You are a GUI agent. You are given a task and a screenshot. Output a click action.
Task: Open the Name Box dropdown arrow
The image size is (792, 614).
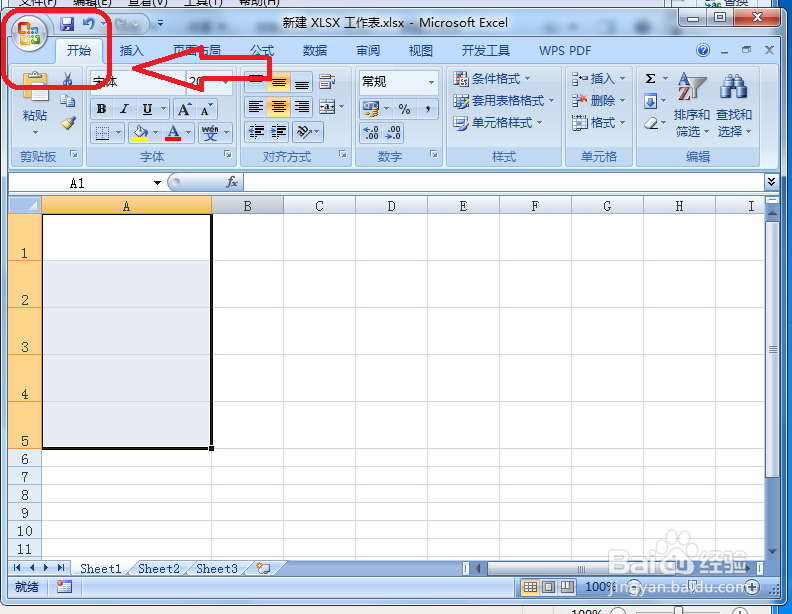(x=158, y=183)
